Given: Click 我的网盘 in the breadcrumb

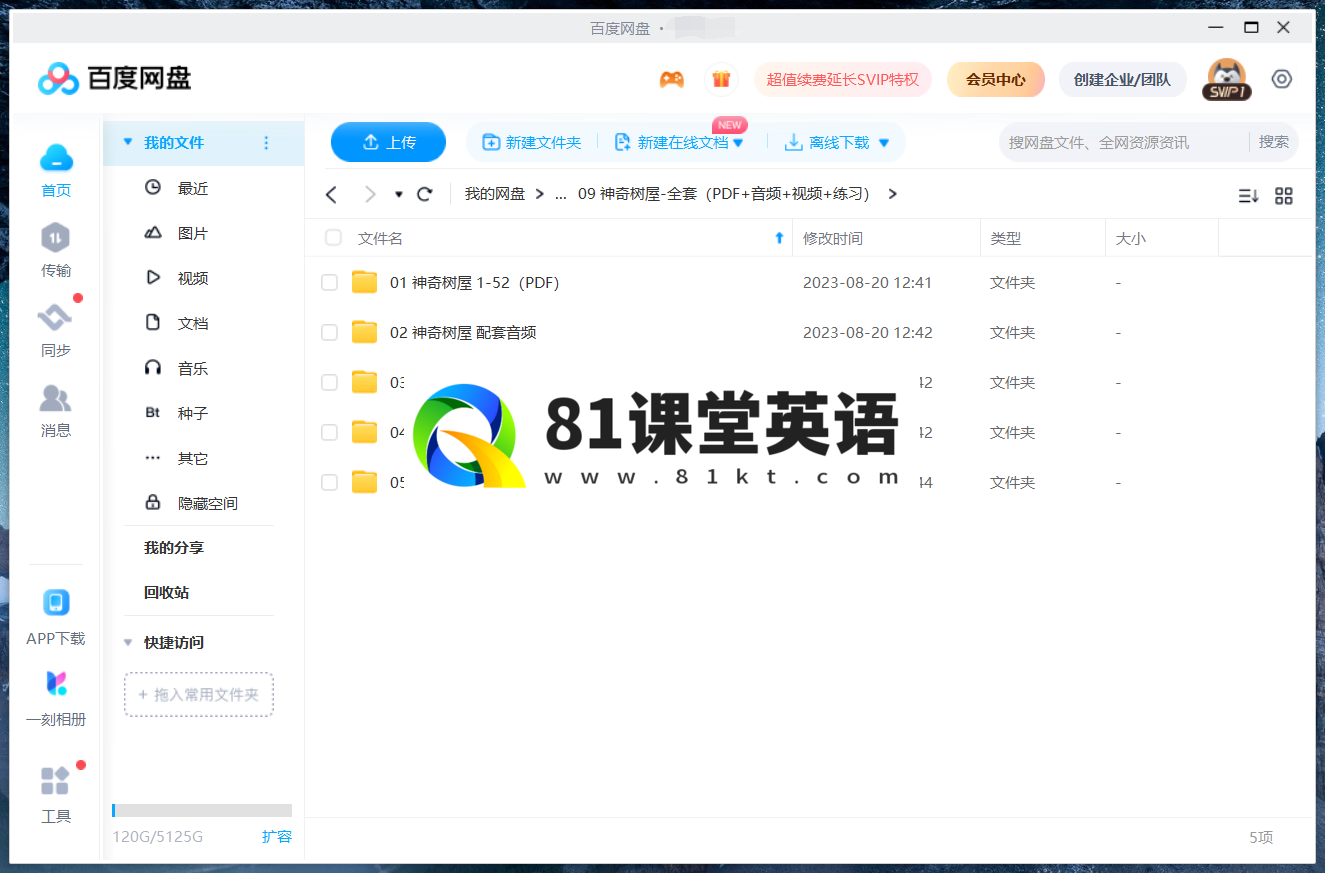Looking at the screenshot, I should (495, 194).
